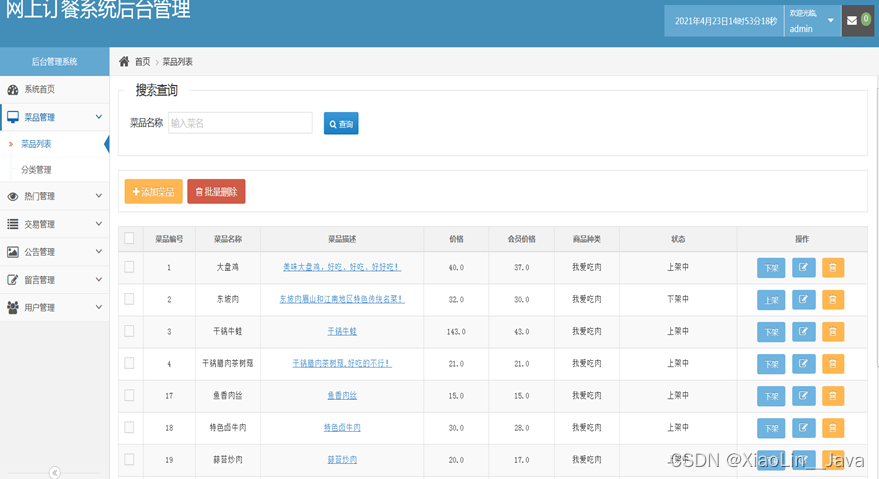This screenshot has width=879, height=479.
Task: Open the mail envelope notifications icon
Action: point(852,21)
